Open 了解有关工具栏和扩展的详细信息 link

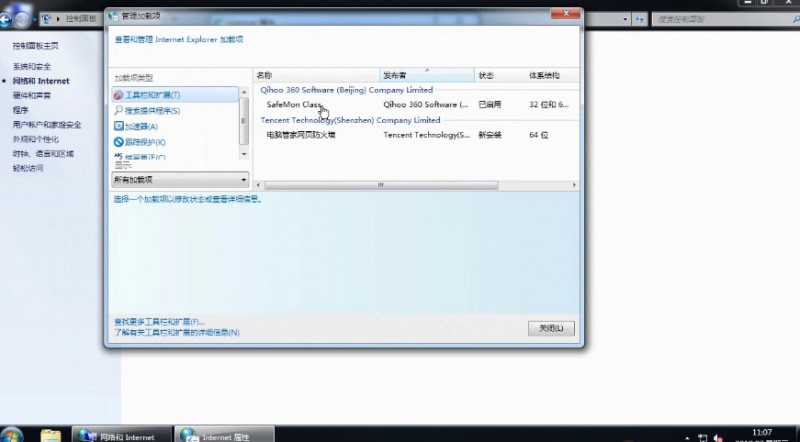177,332
